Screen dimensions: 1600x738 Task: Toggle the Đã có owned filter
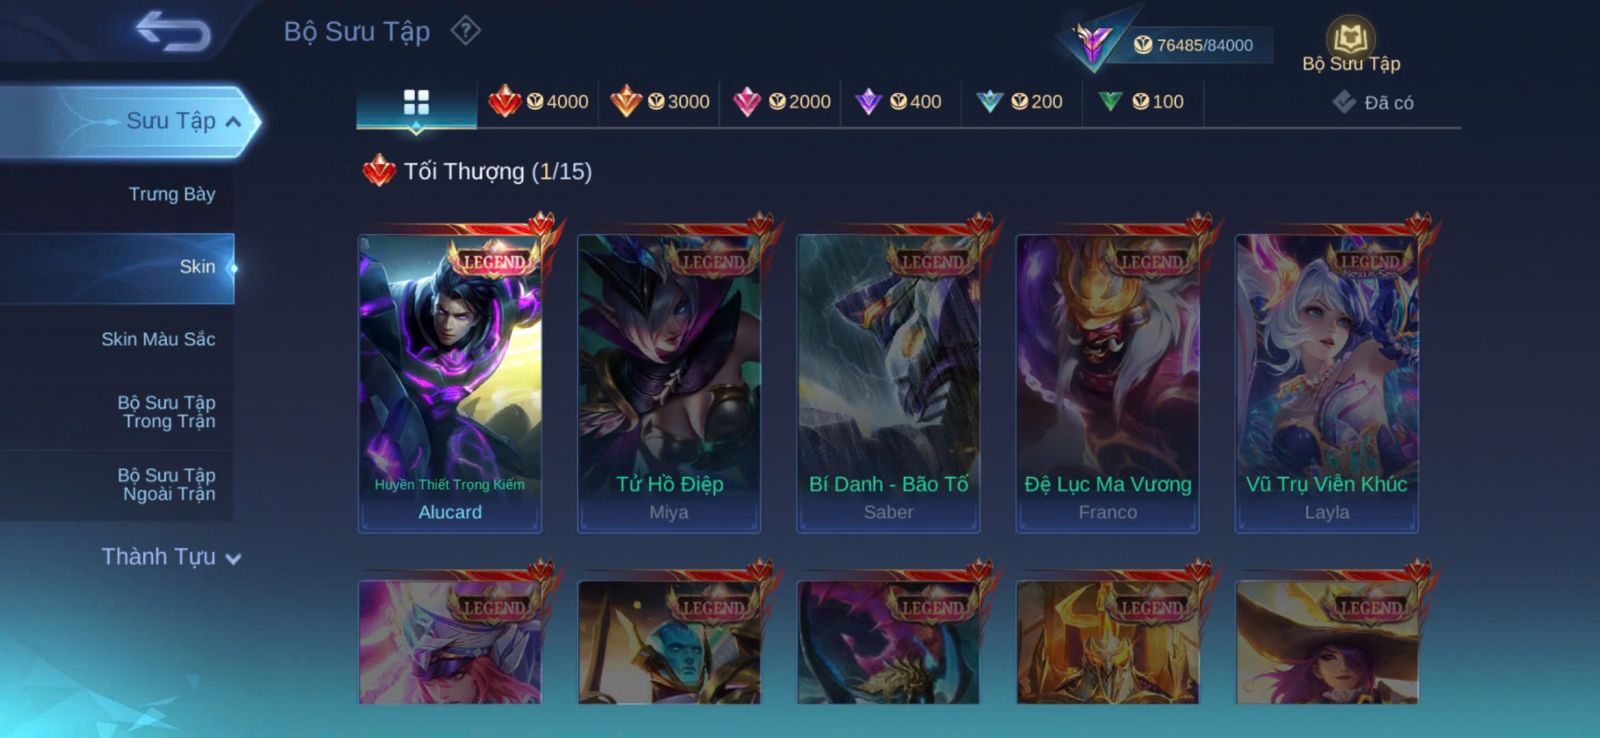pos(1373,102)
